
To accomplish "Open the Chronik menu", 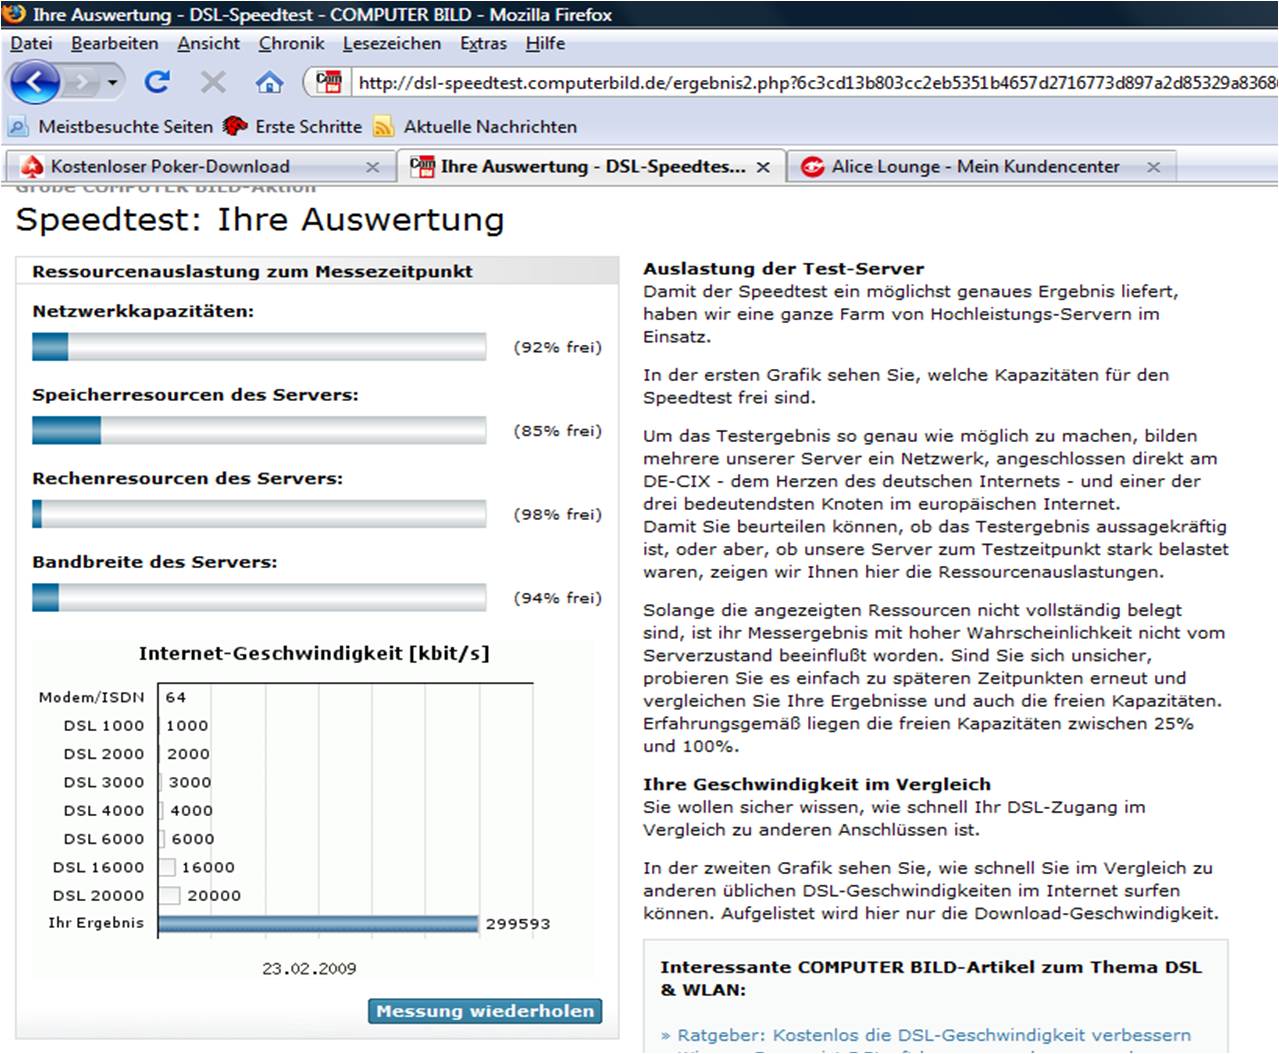I will (291, 43).
